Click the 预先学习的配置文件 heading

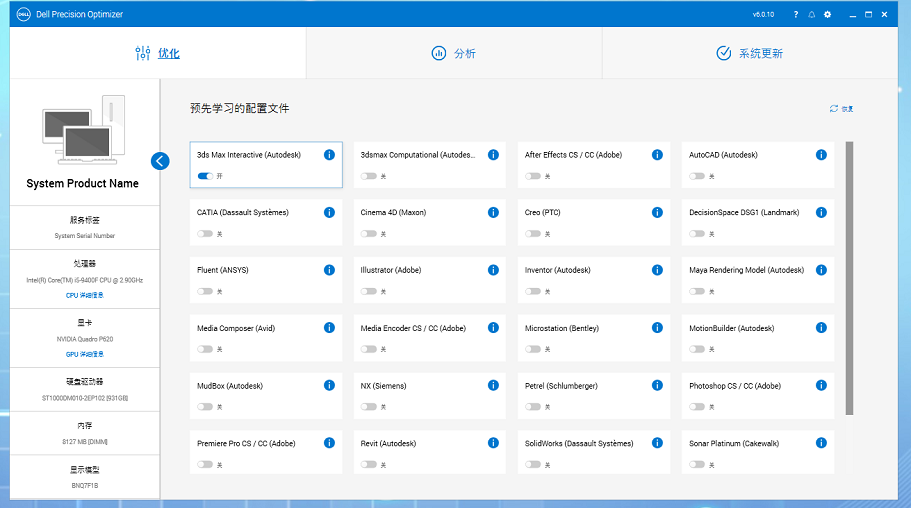tap(239, 108)
